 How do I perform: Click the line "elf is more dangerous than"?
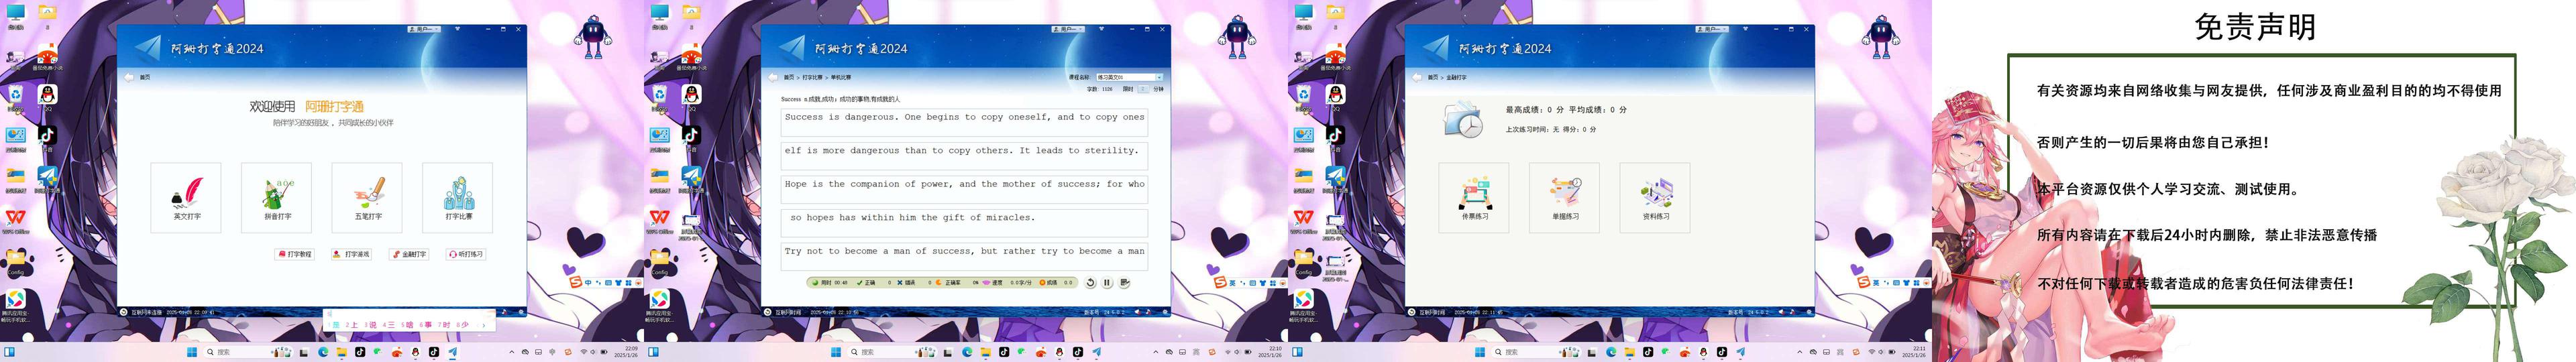964,155
